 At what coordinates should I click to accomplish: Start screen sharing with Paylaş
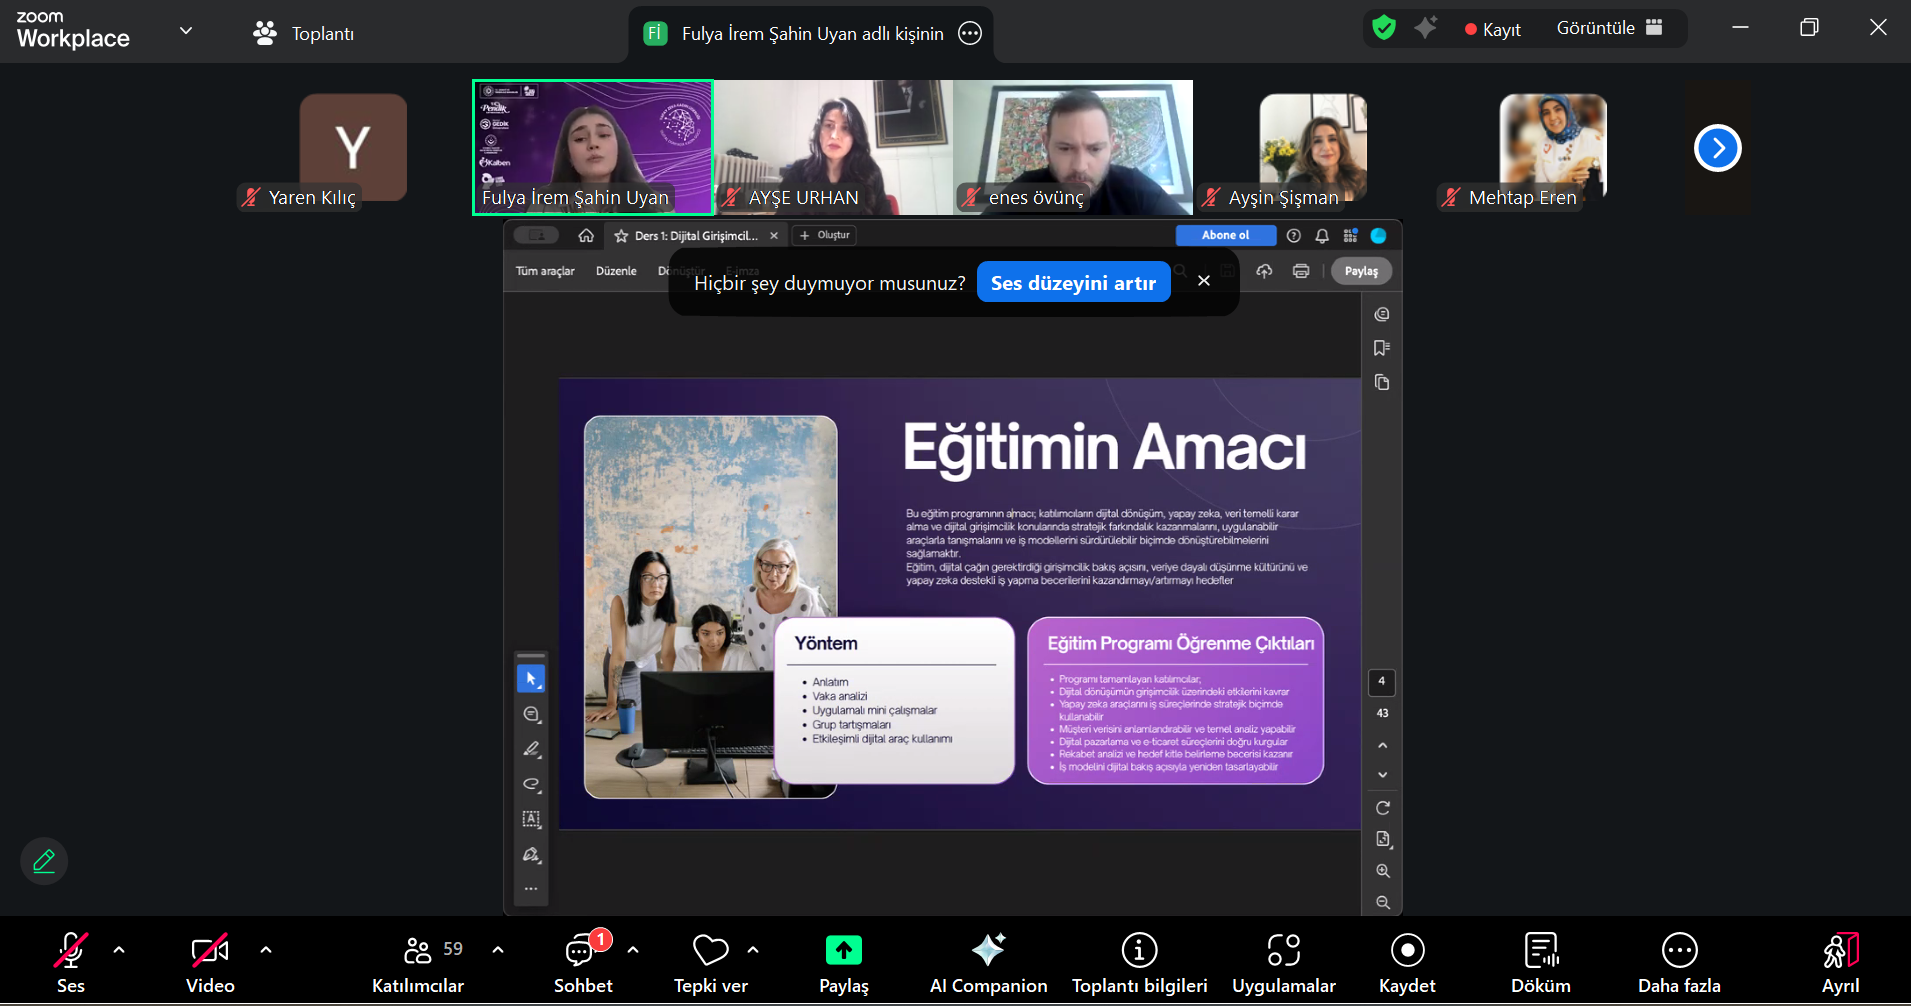tap(844, 963)
